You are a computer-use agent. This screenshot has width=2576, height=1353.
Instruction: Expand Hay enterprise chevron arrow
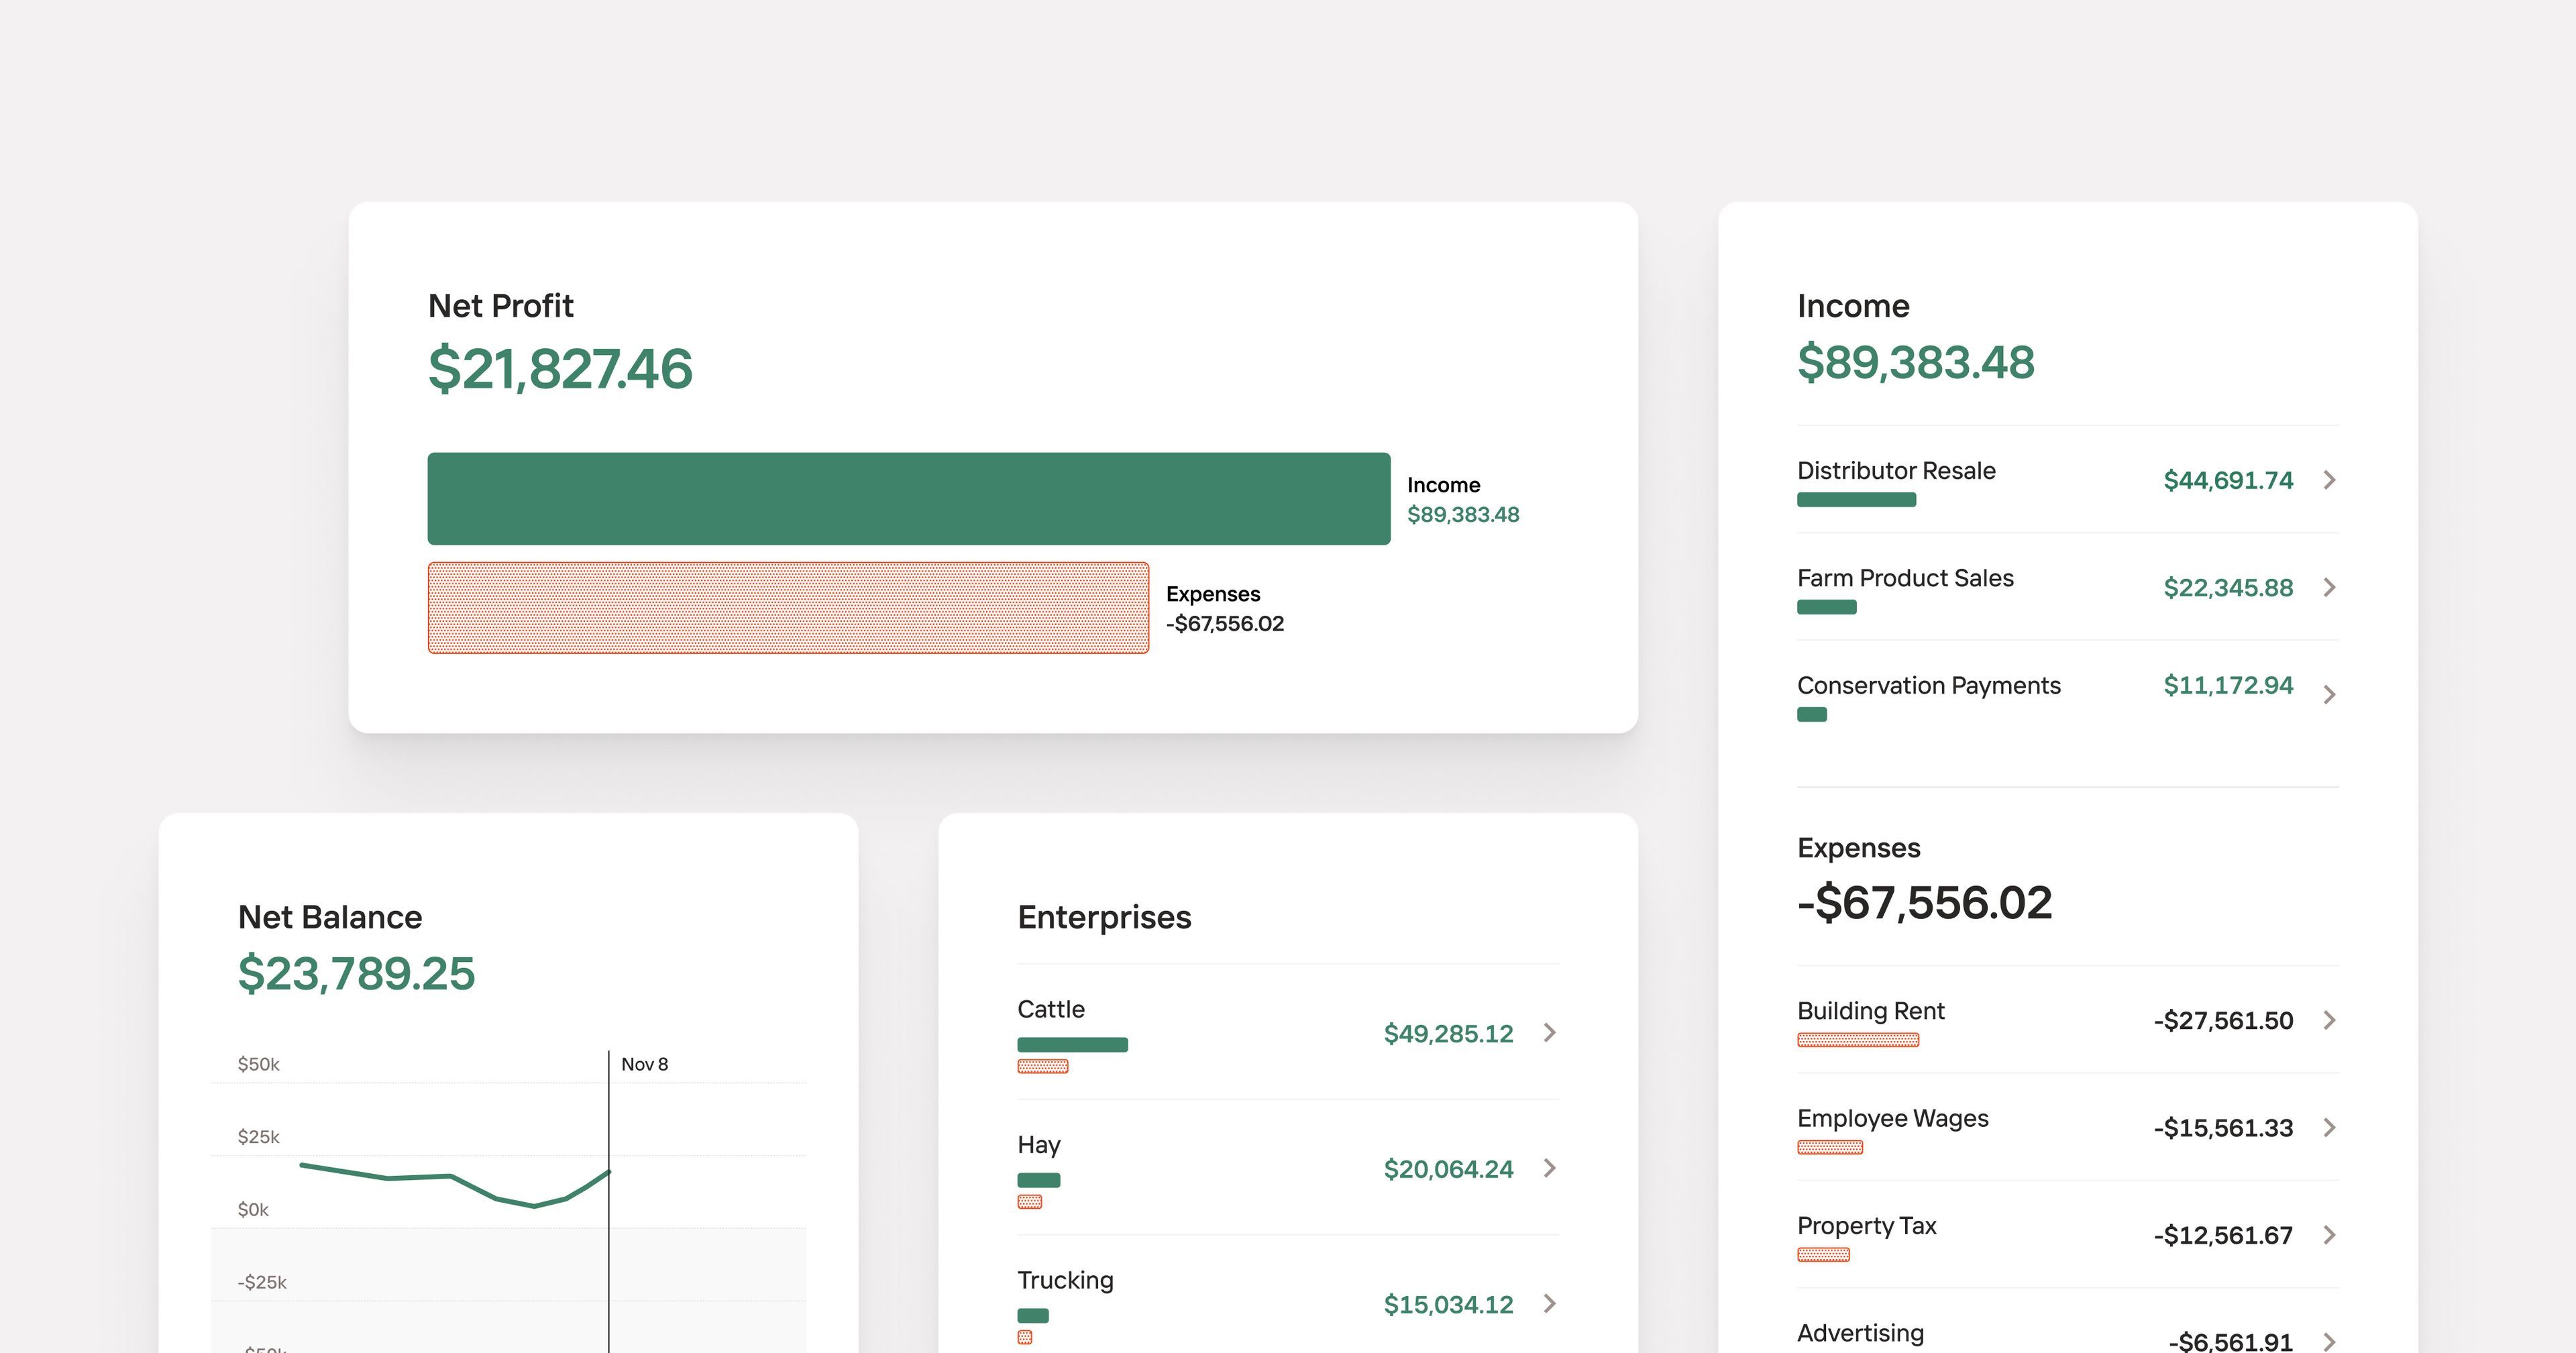click(x=1549, y=1168)
